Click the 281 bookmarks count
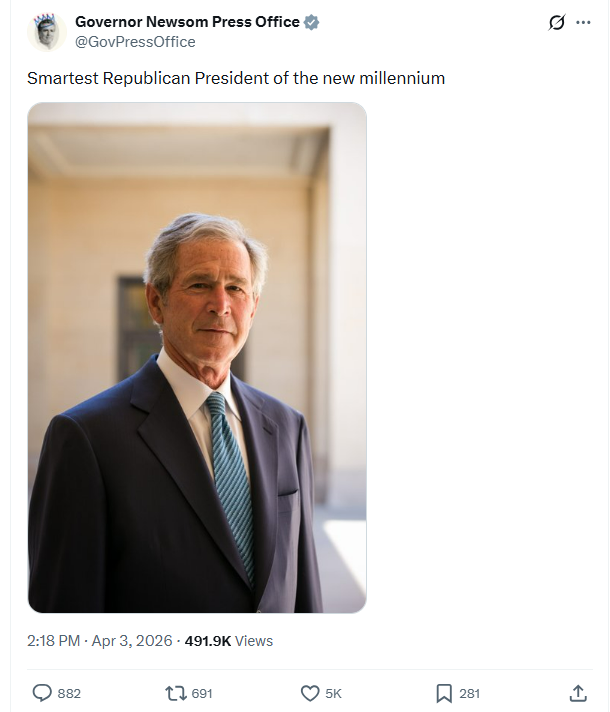Screen dimensions: 610x712 coord(470,693)
